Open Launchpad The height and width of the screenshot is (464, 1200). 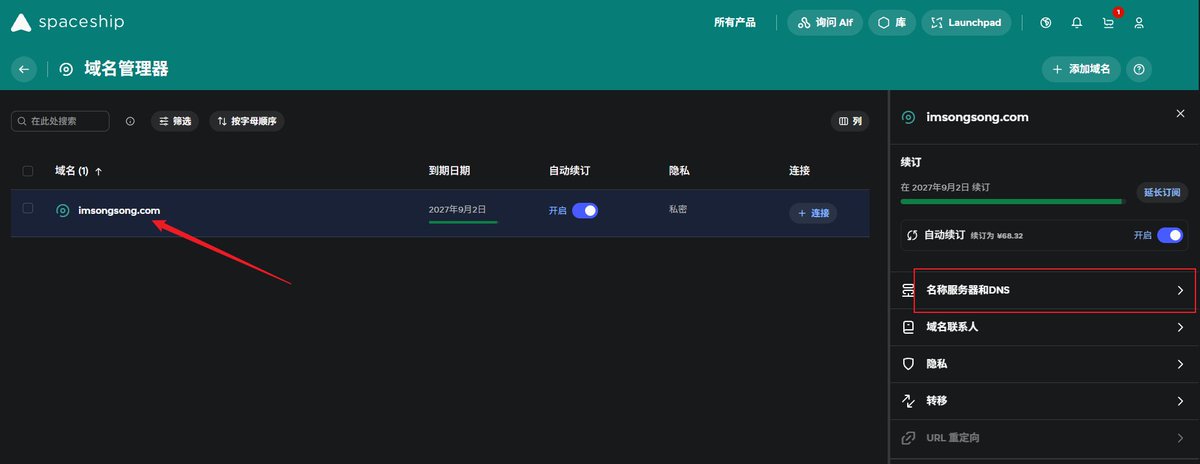(966, 22)
